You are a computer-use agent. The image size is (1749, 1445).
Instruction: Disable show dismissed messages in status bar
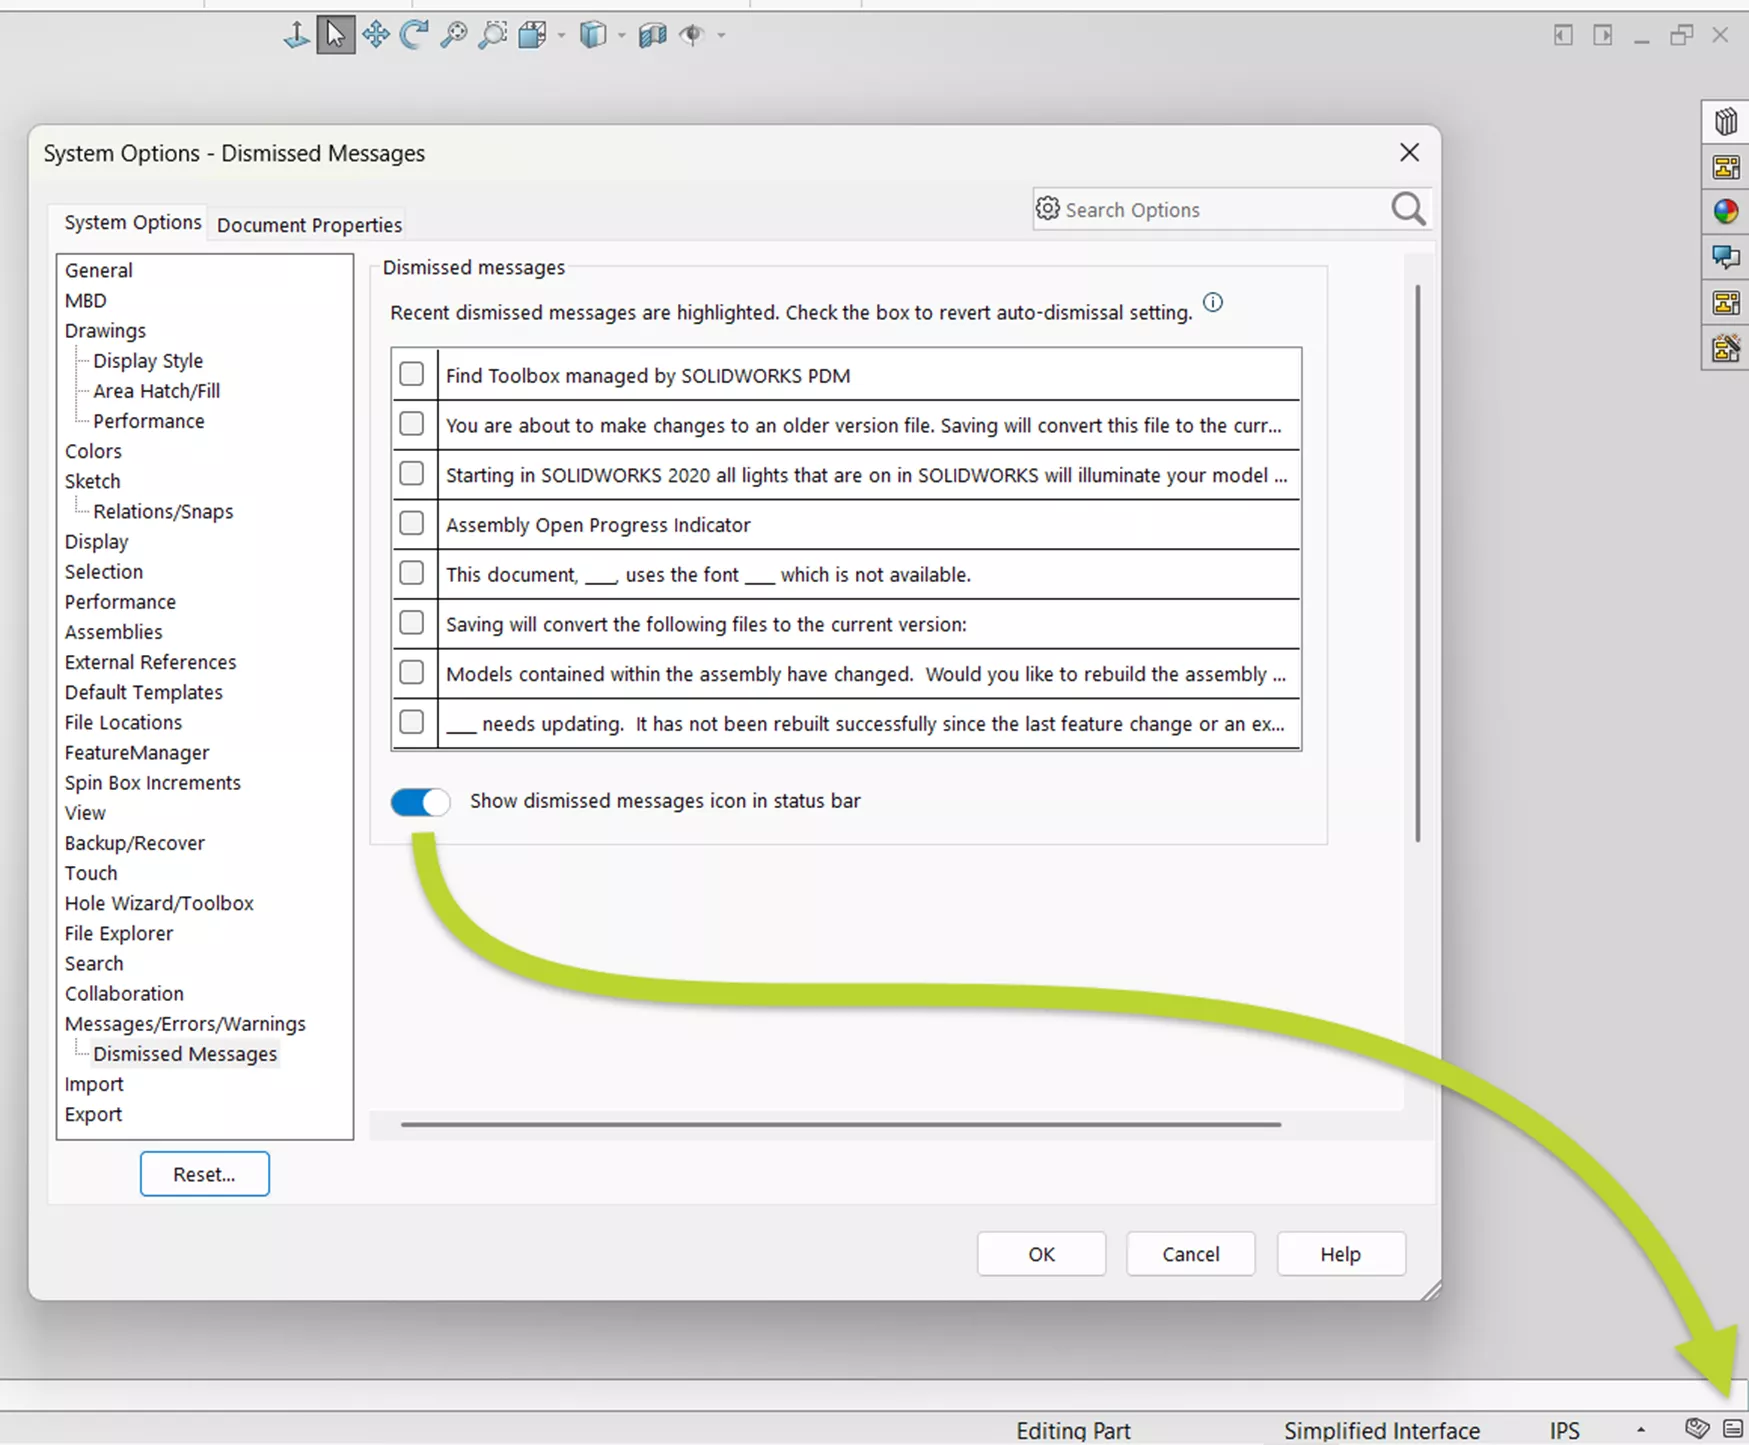click(x=419, y=801)
